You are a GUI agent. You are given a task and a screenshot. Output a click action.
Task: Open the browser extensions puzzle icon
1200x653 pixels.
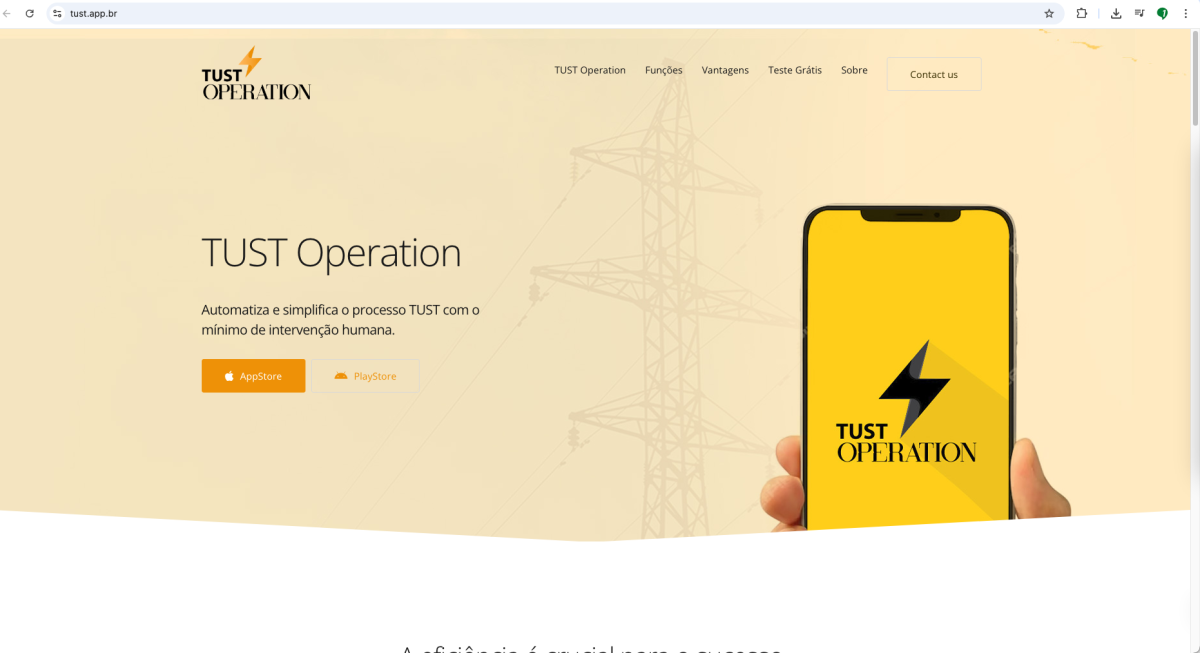pos(1082,14)
